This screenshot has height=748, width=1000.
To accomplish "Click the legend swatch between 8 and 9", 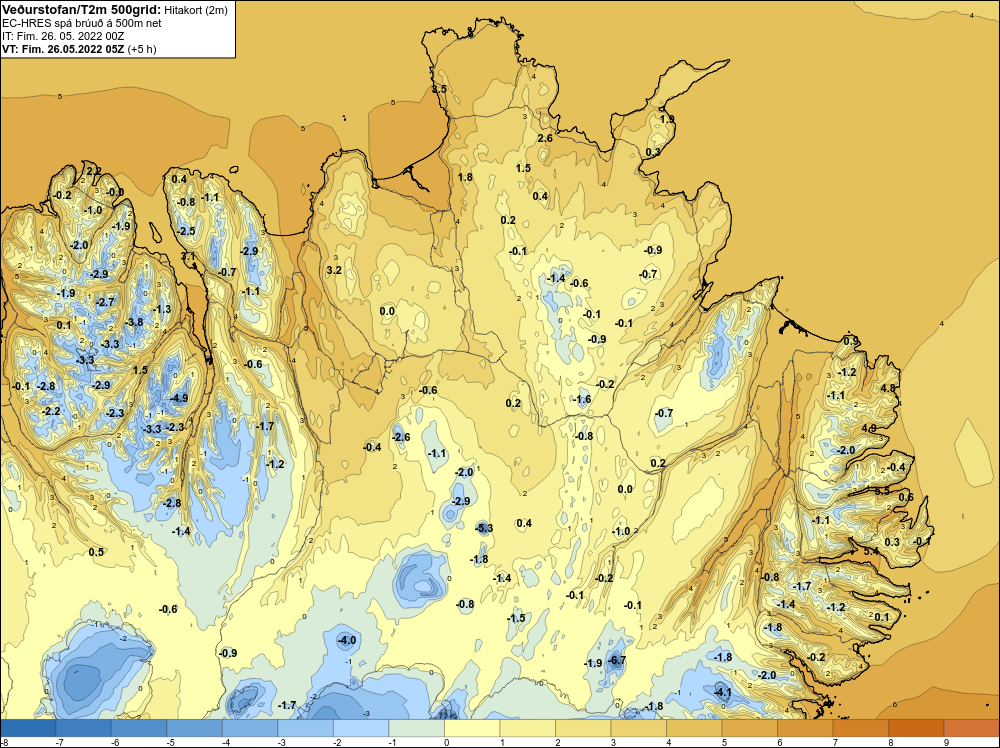I will (x=916, y=728).
